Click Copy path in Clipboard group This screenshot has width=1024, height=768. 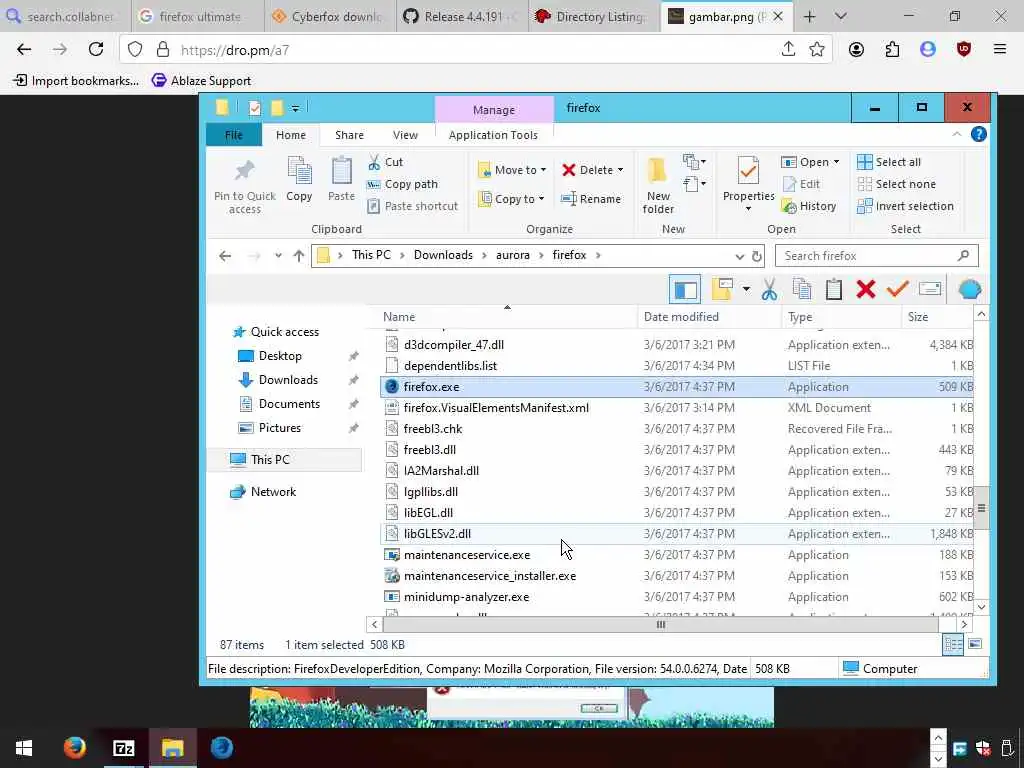point(402,184)
